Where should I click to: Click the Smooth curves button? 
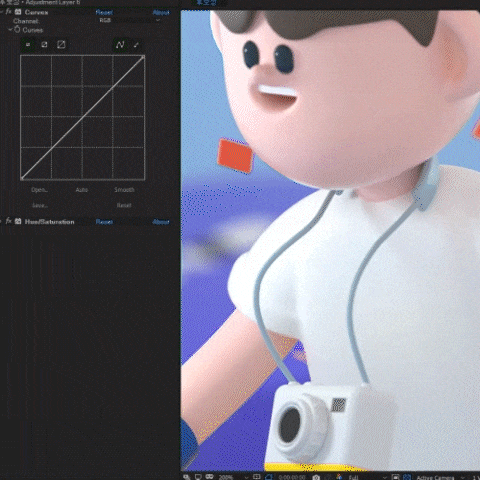click(x=124, y=190)
